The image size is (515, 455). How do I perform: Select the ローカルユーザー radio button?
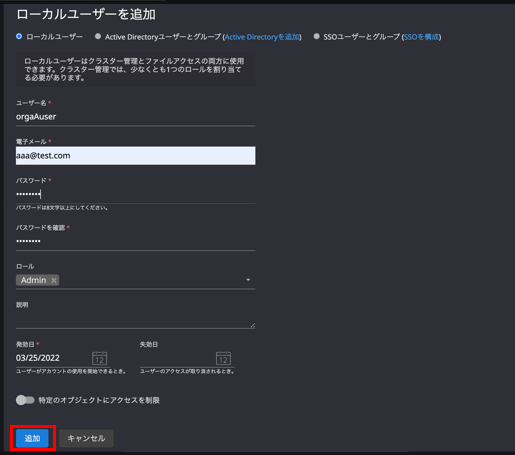click(19, 36)
